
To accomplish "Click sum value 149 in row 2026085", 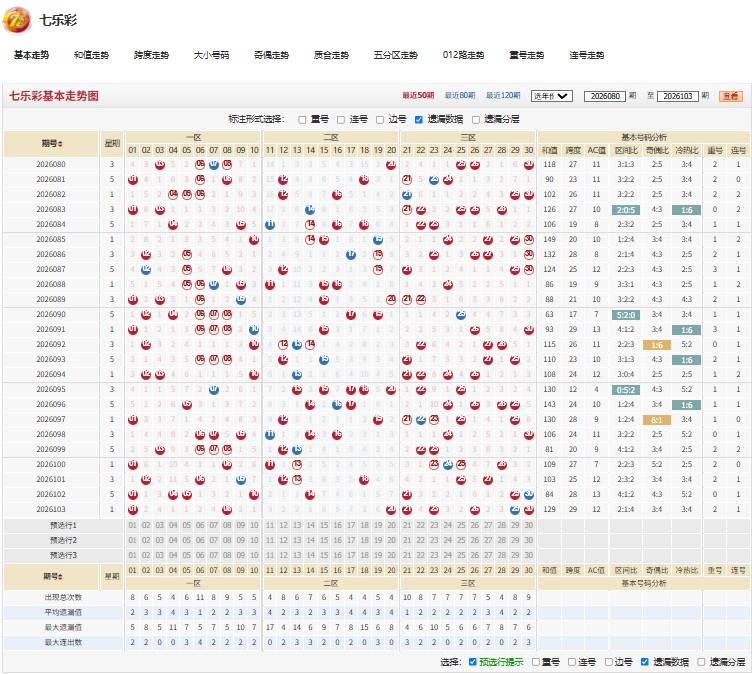I will (x=549, y=239).
